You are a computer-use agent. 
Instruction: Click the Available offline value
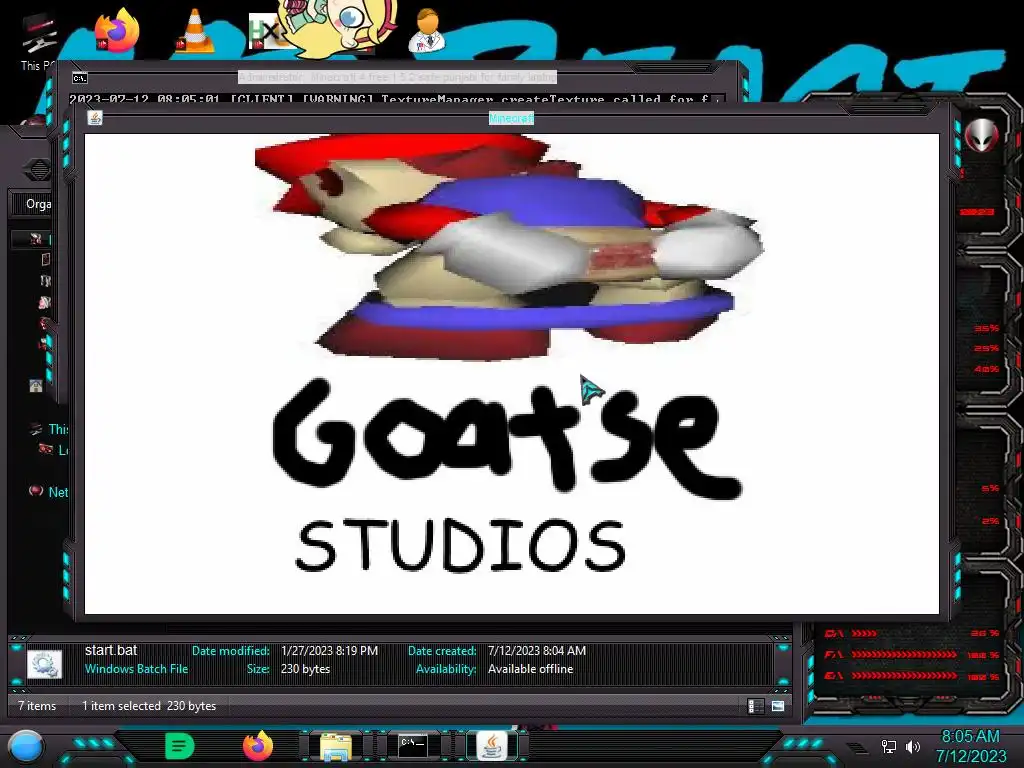[x=530, y=669]
